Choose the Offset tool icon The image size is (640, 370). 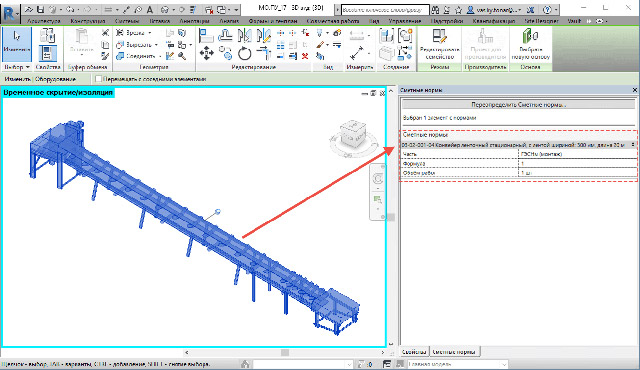click(225, 36)
